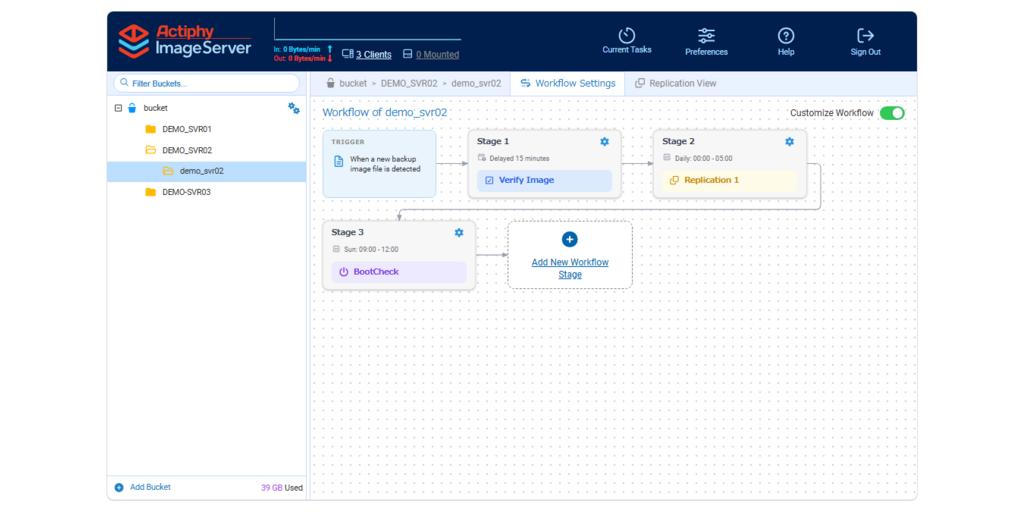Click the Help question mark icon
Image resolution: width=1024 pixels, height=512 pixels.
click(x=786, y=35)
